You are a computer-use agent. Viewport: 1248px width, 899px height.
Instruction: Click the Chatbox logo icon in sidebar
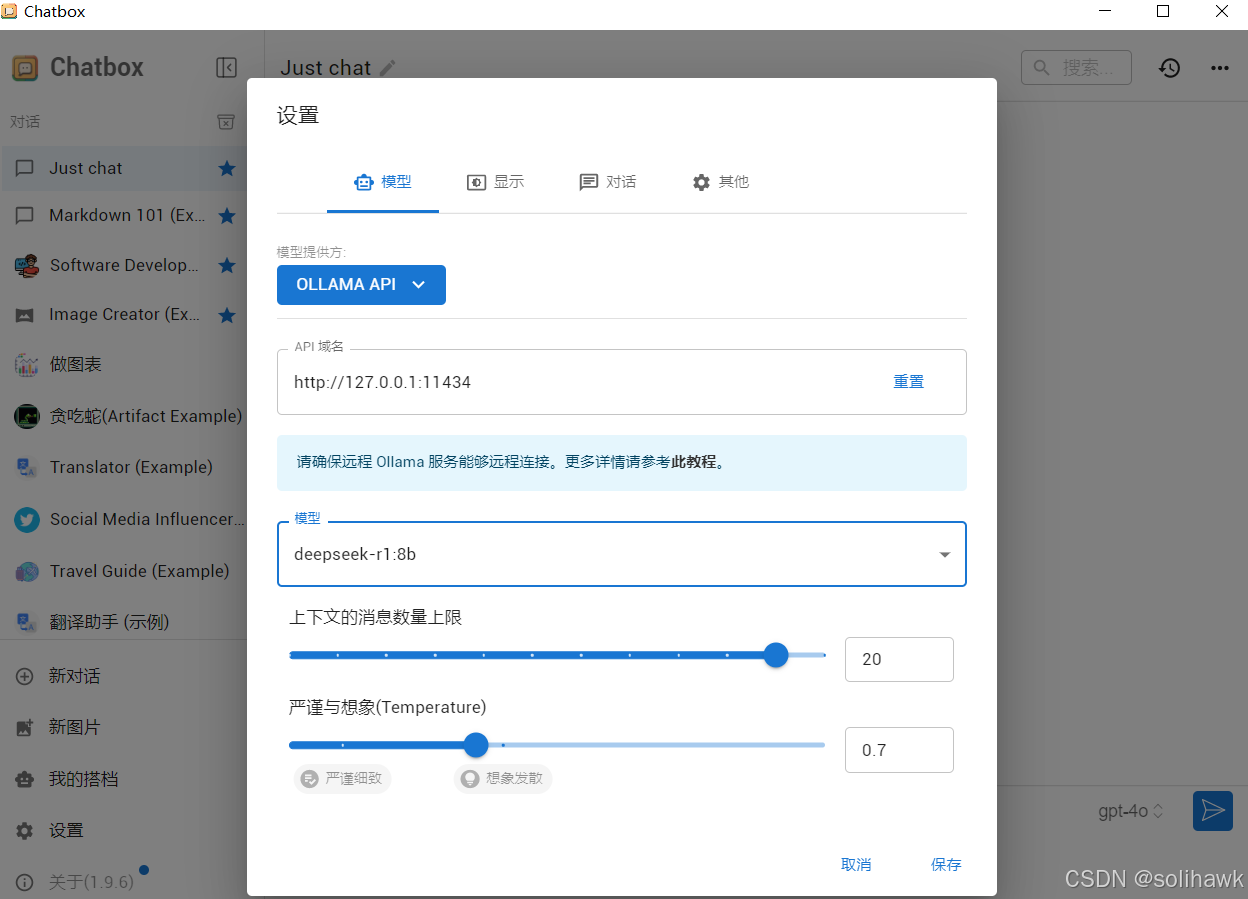25,68
